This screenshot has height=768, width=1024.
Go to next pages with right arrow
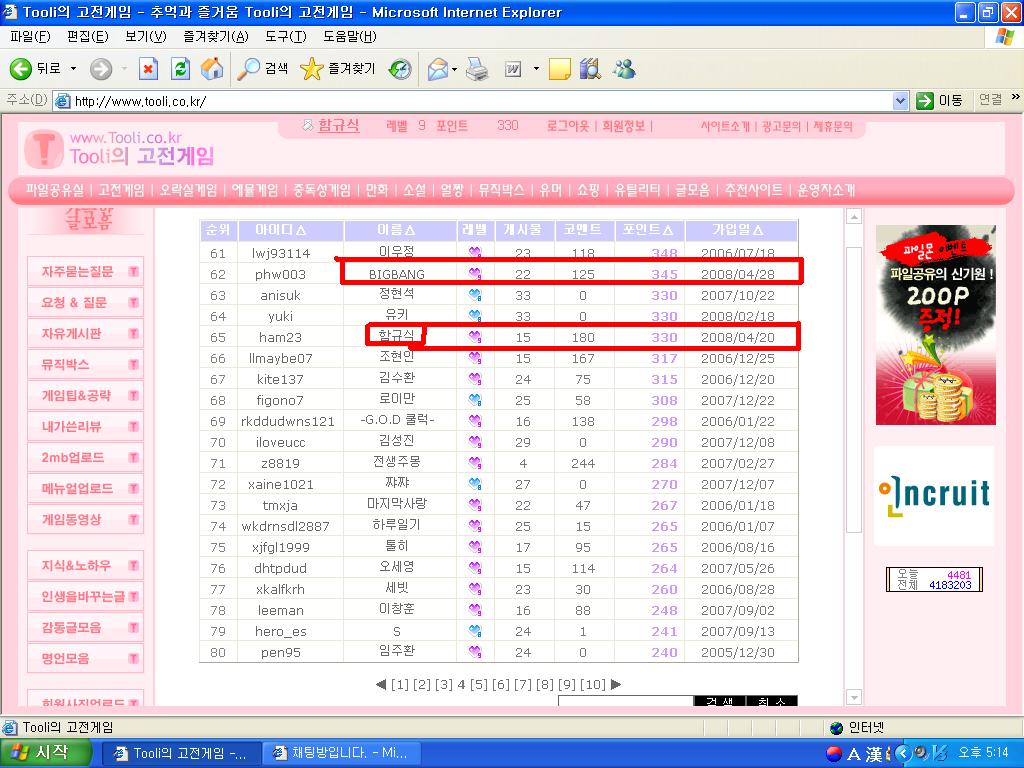pyautogui.click(x=615, y=684)
